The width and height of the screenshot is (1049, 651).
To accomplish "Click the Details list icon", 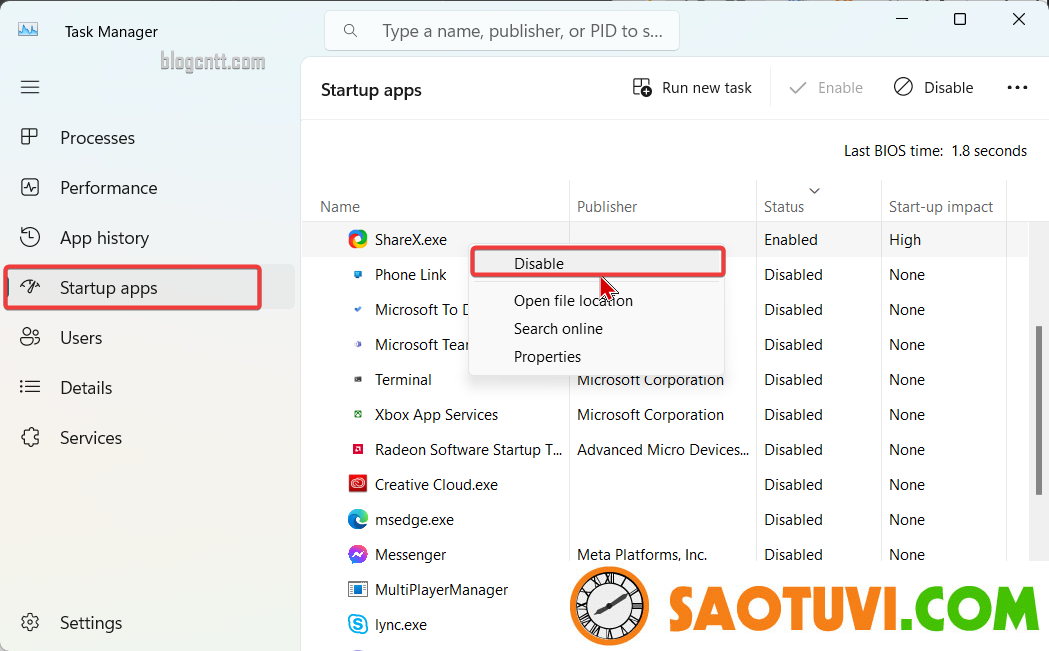I will pyautogui.click(x=29, y=387).
